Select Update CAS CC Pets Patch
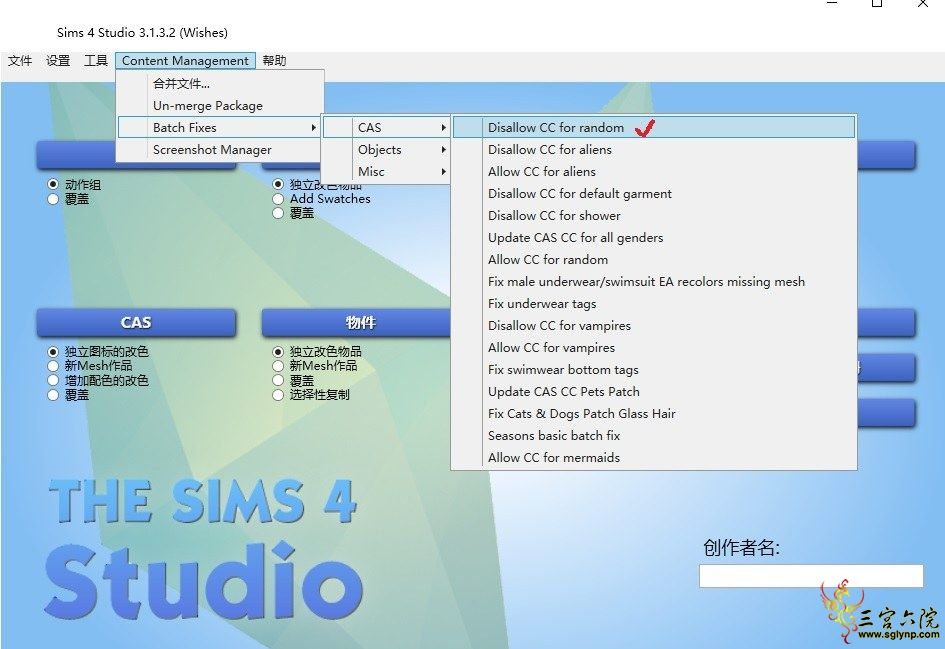The height and width of the screenshot is (649, 945). pyautogui.click(x=654, y=392)
